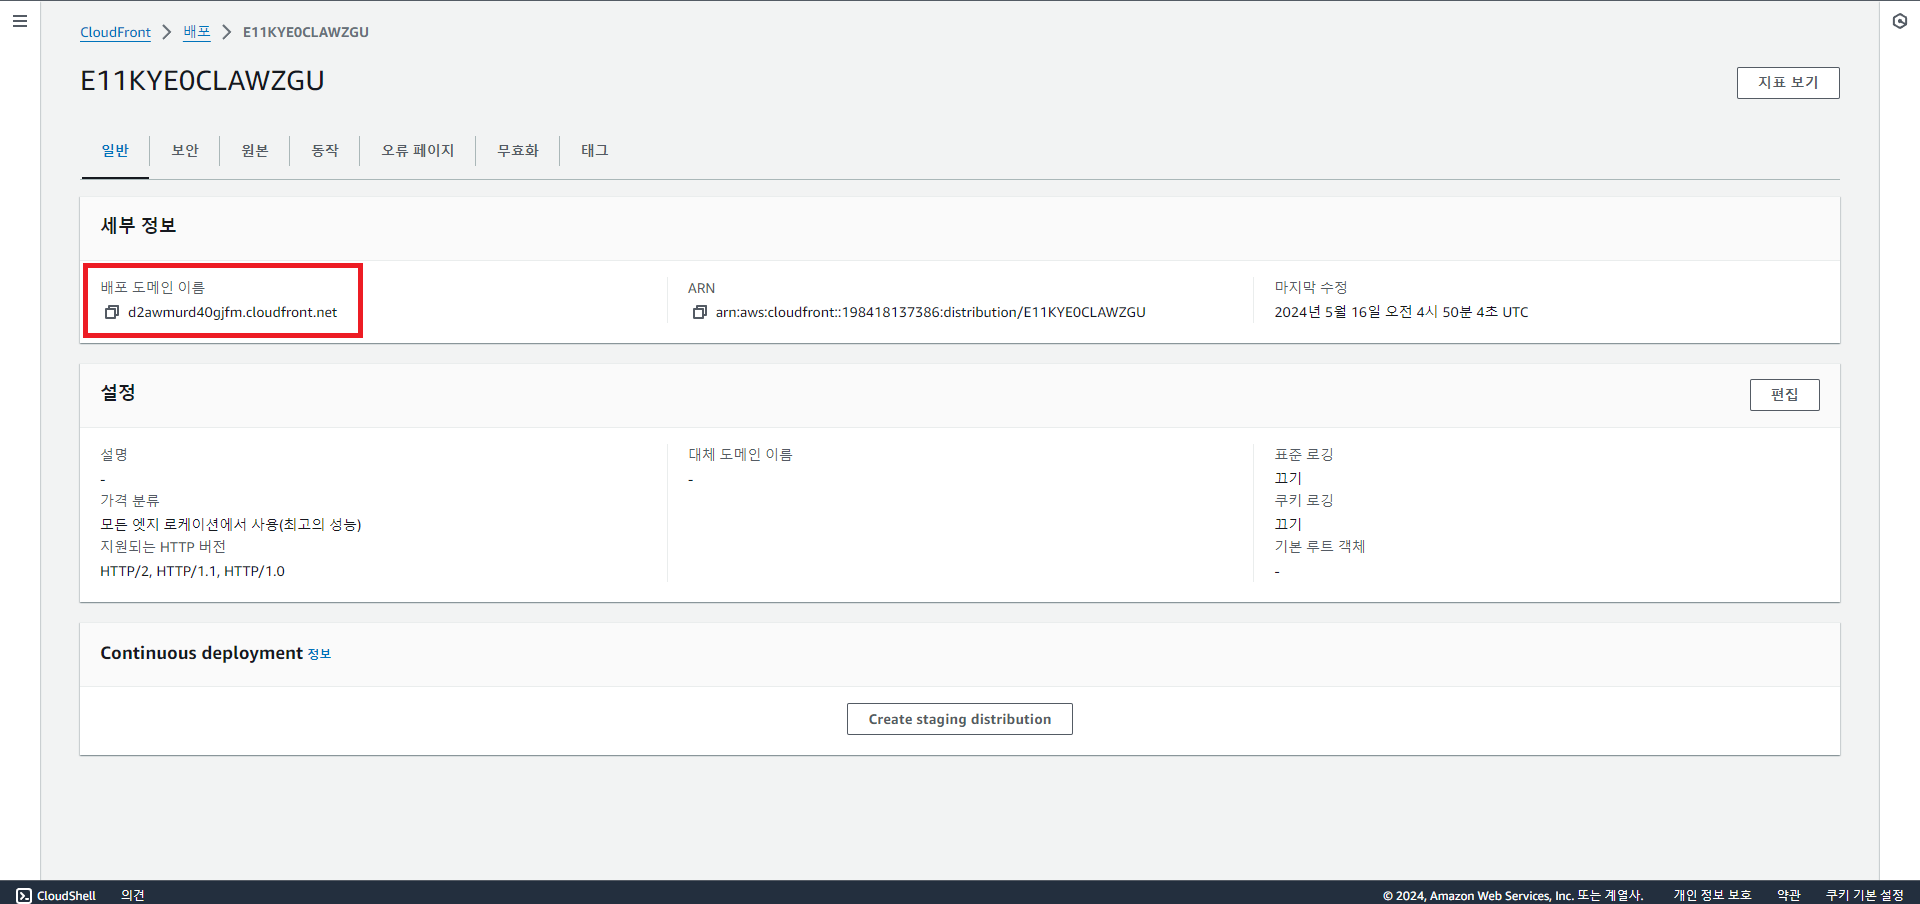Viewport: 1920px width, 904px height.
Task: Click the 표준 로깅 label
Action: tap(1304, 454)
